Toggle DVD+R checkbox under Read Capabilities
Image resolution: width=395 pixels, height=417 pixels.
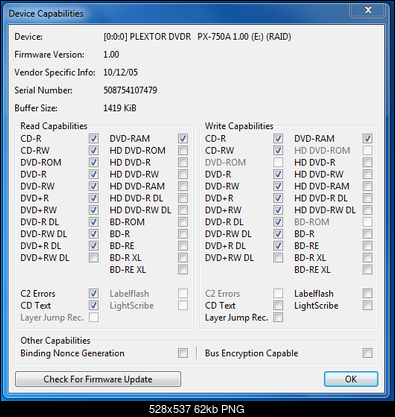tap(94, 198)
